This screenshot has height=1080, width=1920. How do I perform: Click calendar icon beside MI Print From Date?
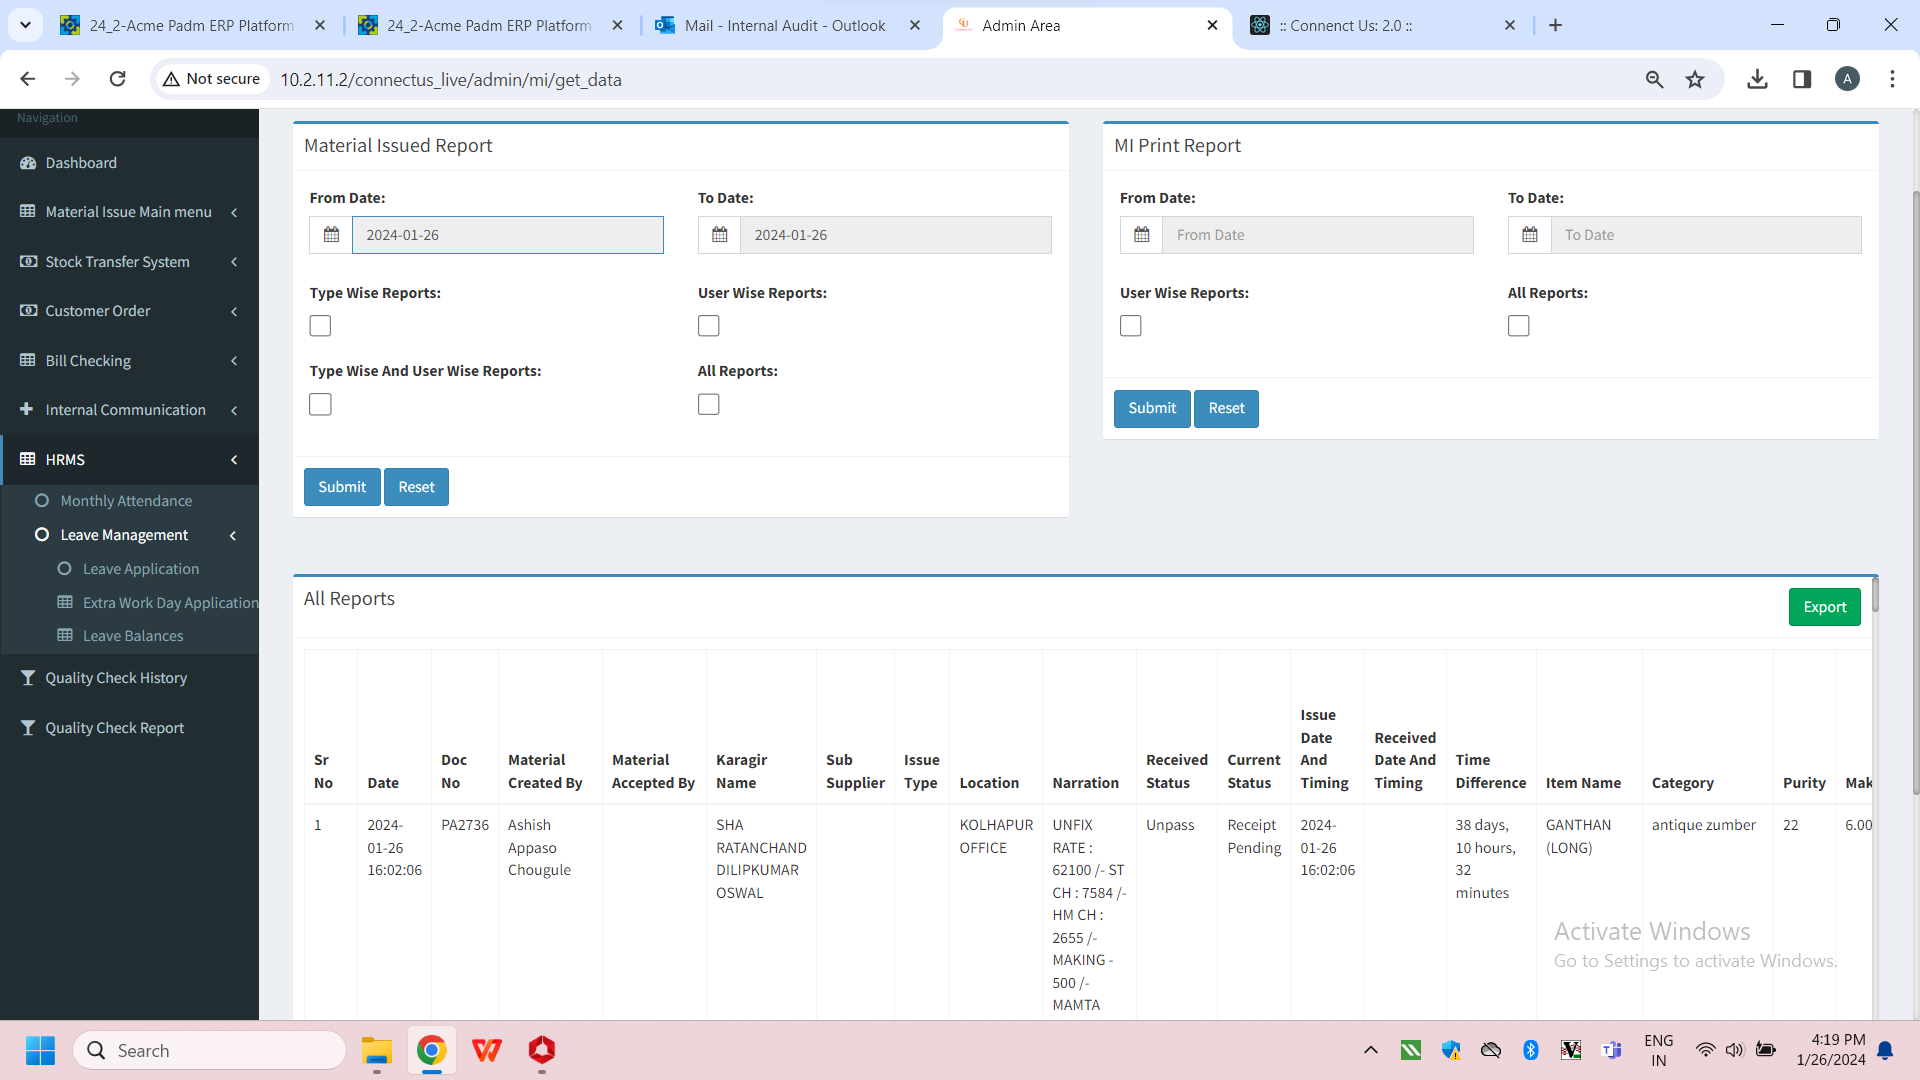[x=1141, y=235]
